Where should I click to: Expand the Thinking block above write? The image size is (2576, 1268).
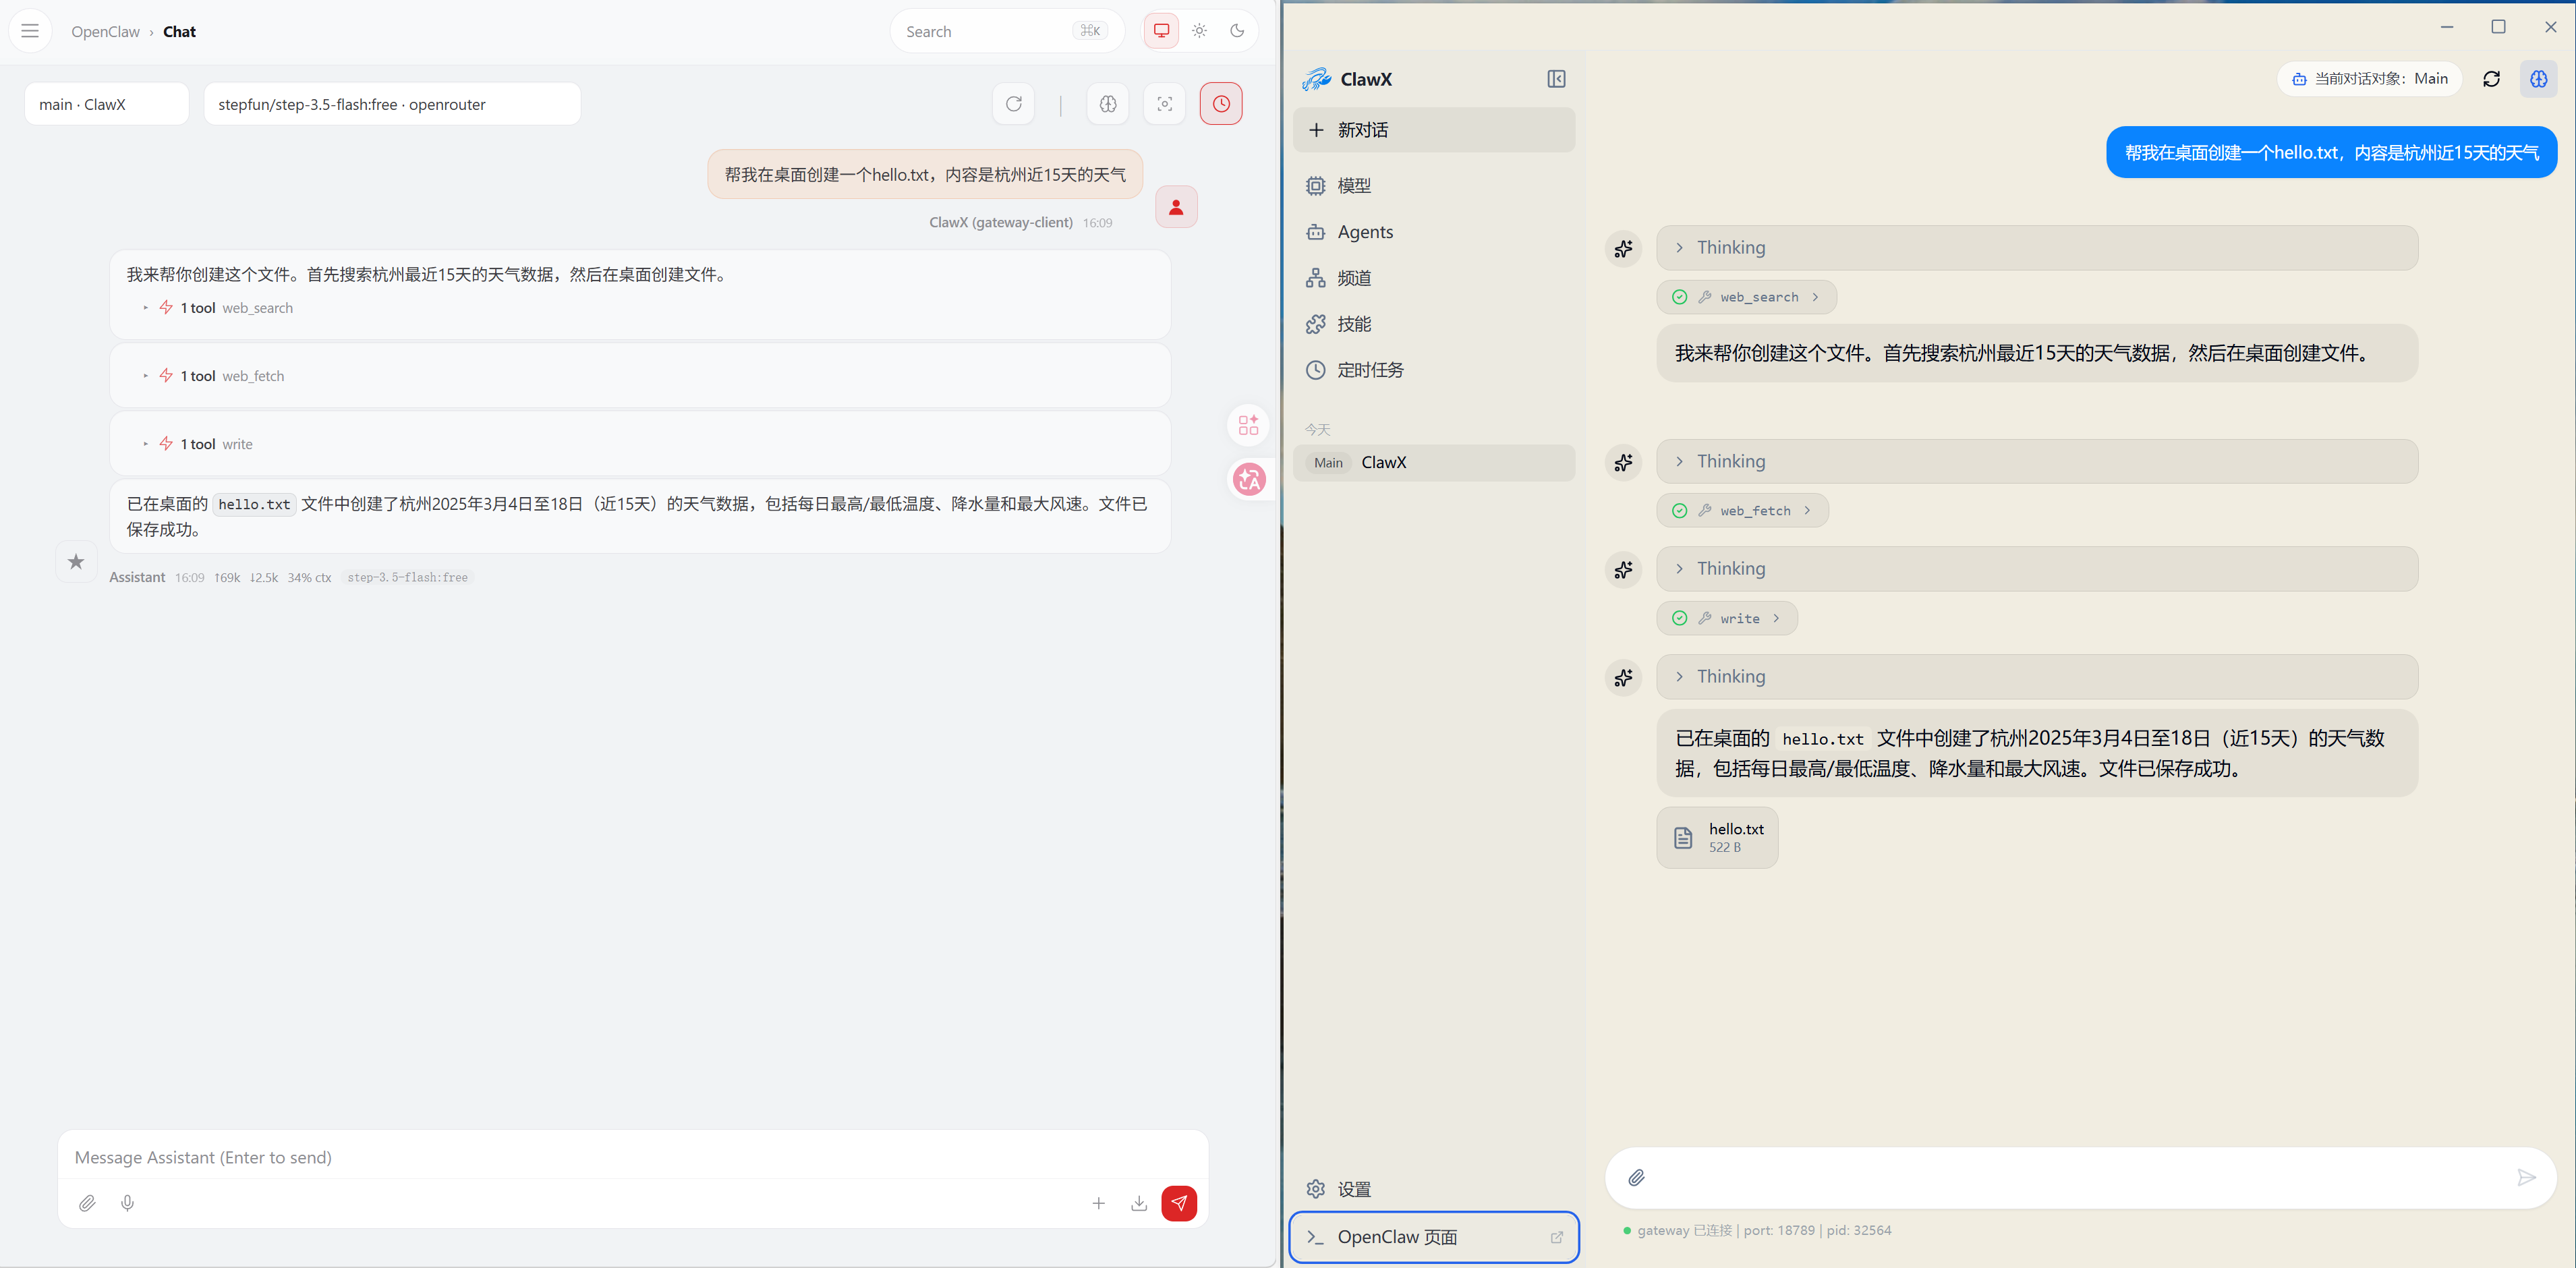point(2037,569)
